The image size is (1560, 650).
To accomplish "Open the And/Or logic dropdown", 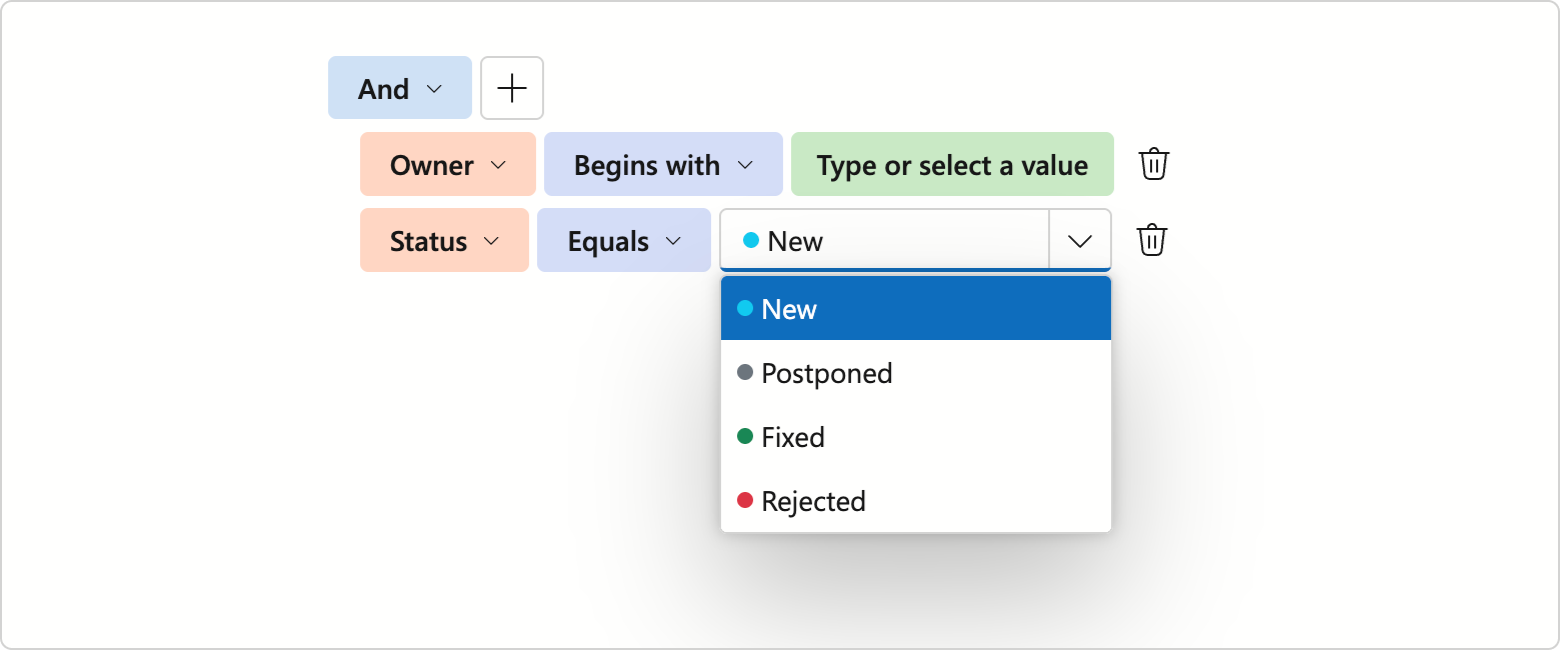I will point(399,88).
